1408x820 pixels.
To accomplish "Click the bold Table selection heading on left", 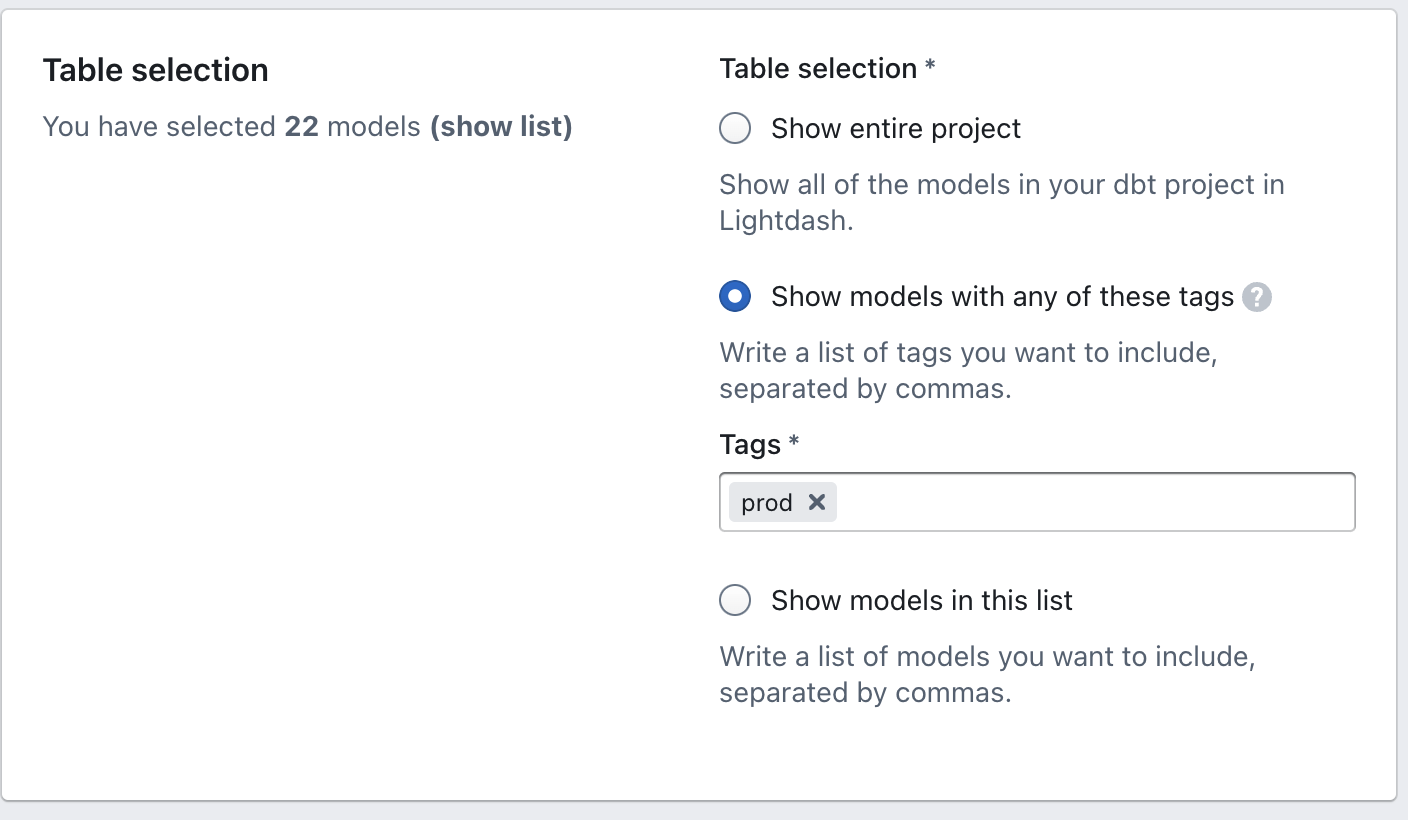I will [156, 70].
